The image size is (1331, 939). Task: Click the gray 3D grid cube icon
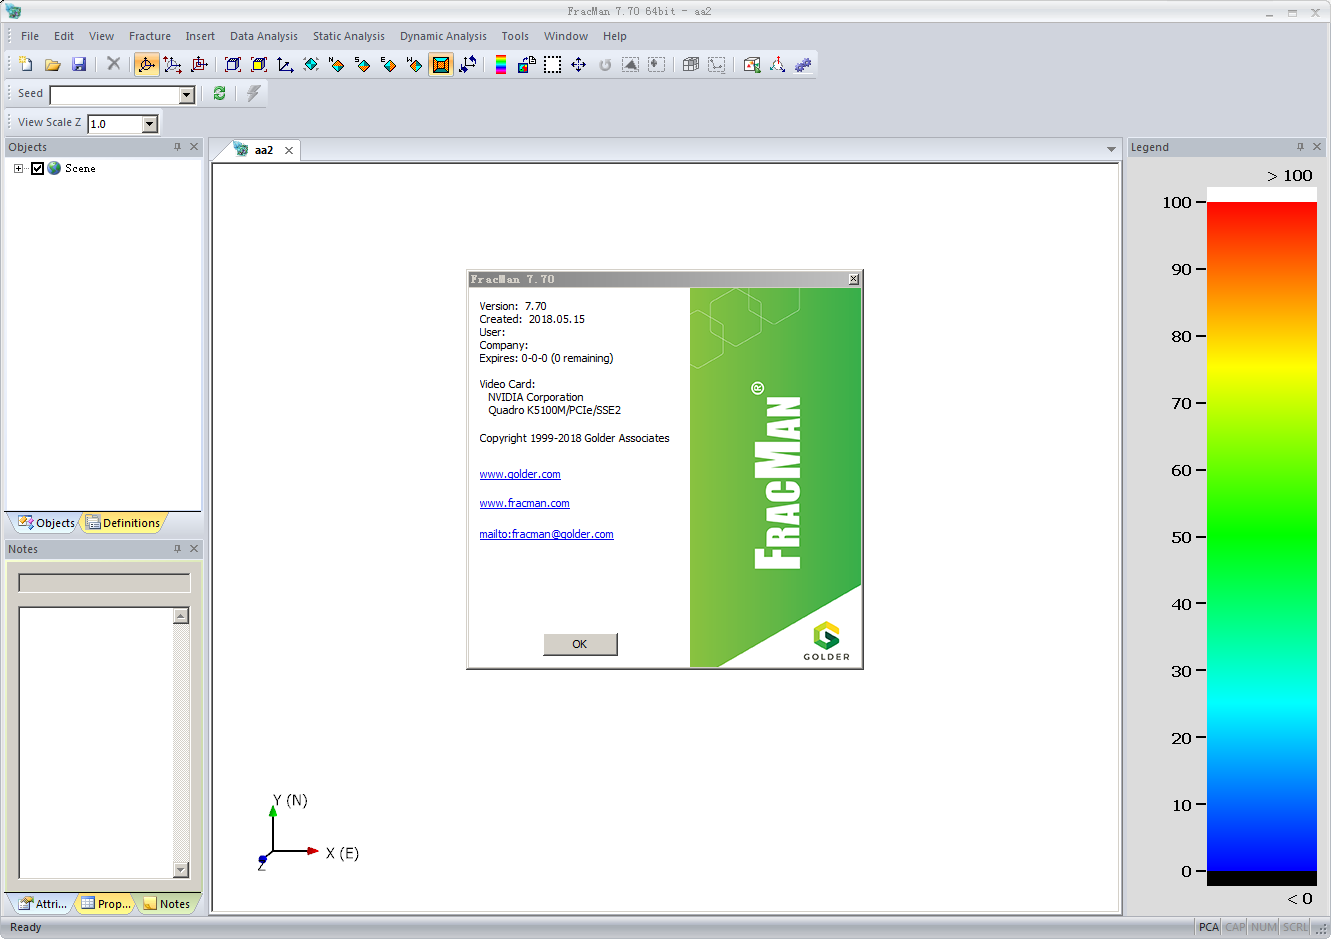(691, 64)
